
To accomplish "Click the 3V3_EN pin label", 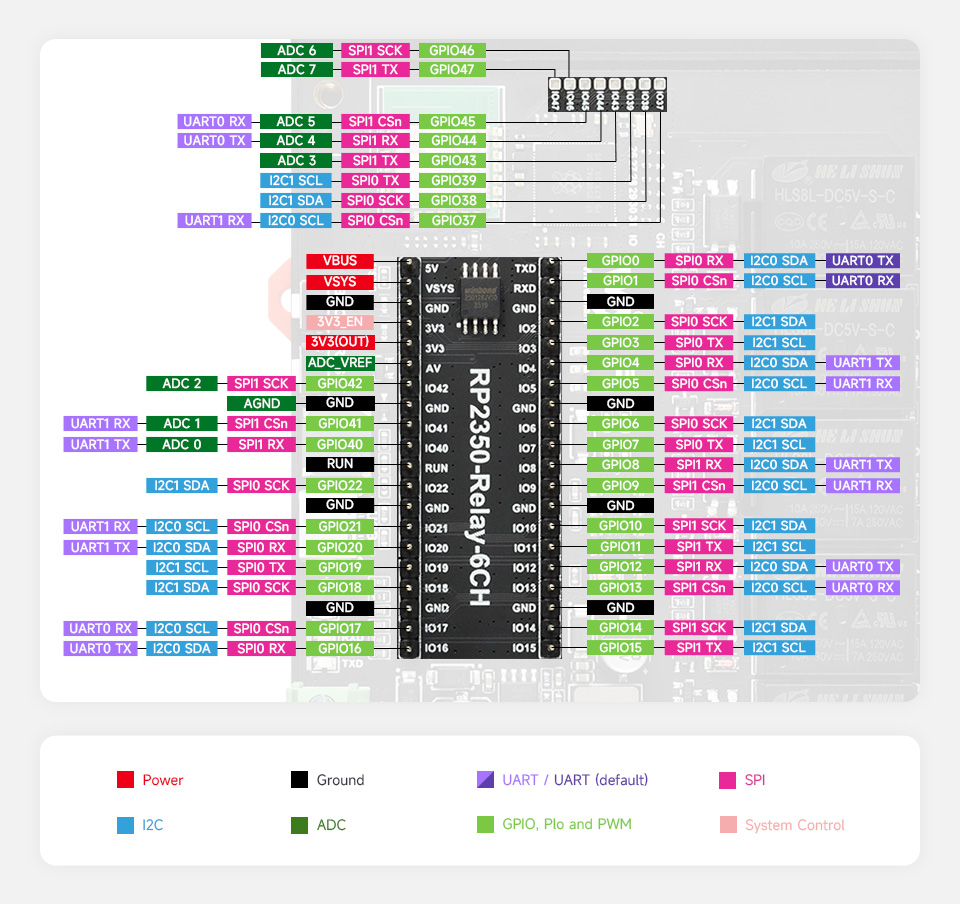I will (x=338, y=321).
